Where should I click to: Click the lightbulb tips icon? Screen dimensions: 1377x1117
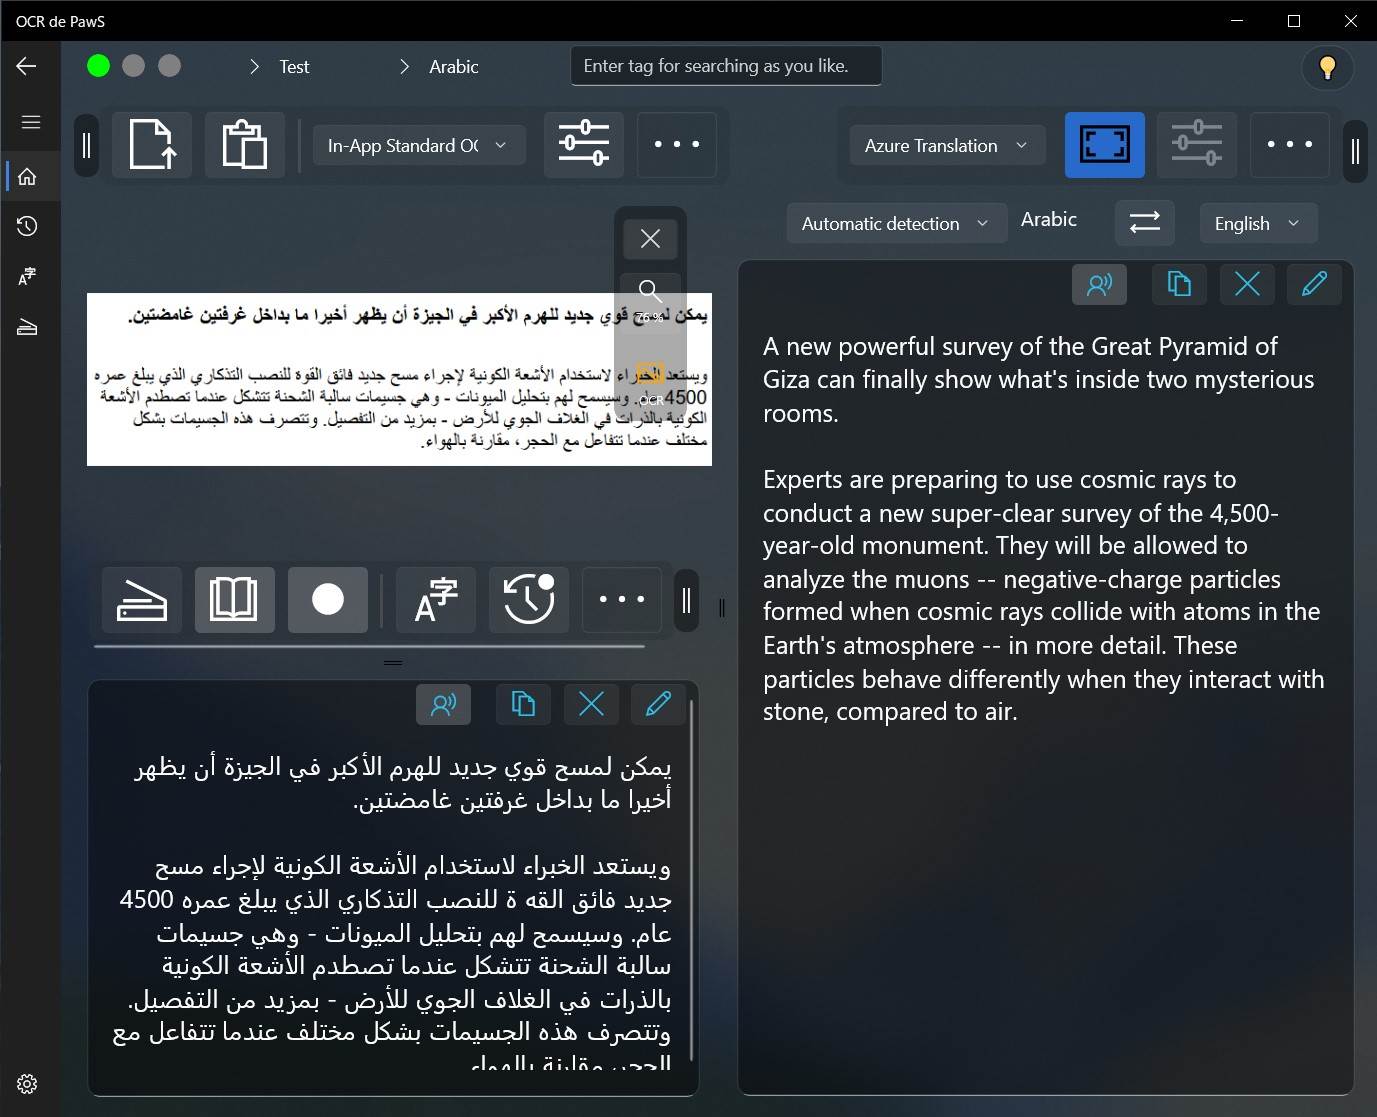[x=1327, y=67]
